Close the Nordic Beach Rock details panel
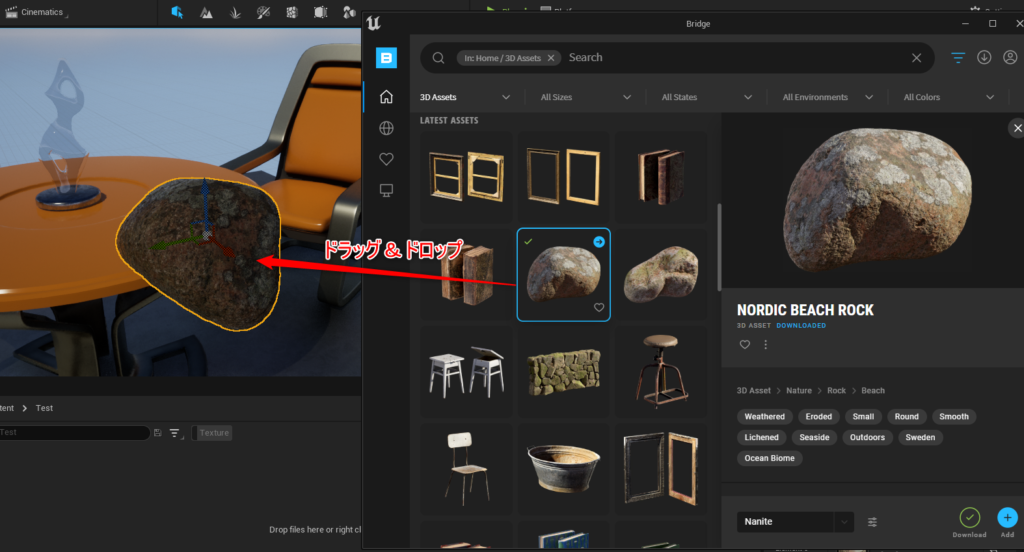 pos(1017,128)
